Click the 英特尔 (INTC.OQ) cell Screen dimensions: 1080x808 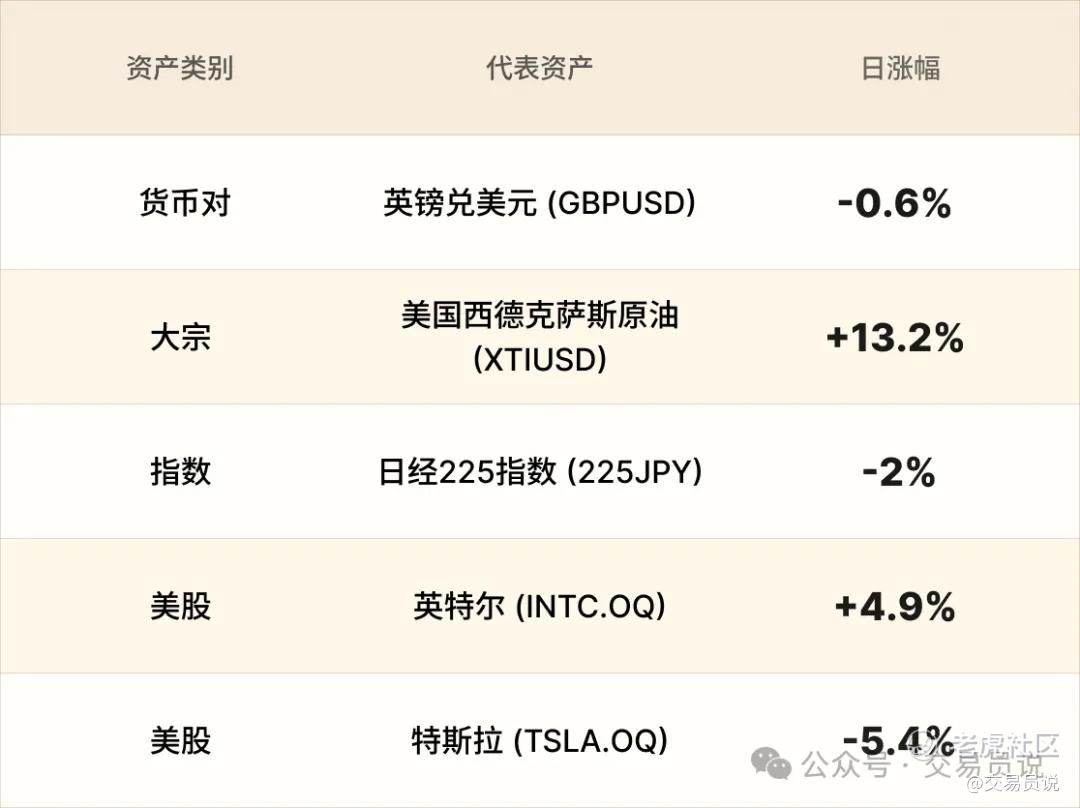[x=539, y=606]
